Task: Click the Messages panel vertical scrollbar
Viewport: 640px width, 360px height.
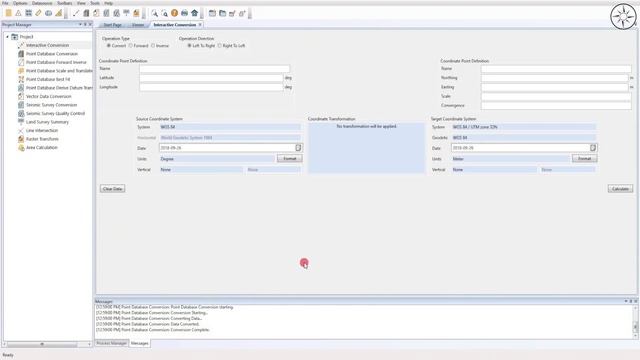Action: point(635,322)
